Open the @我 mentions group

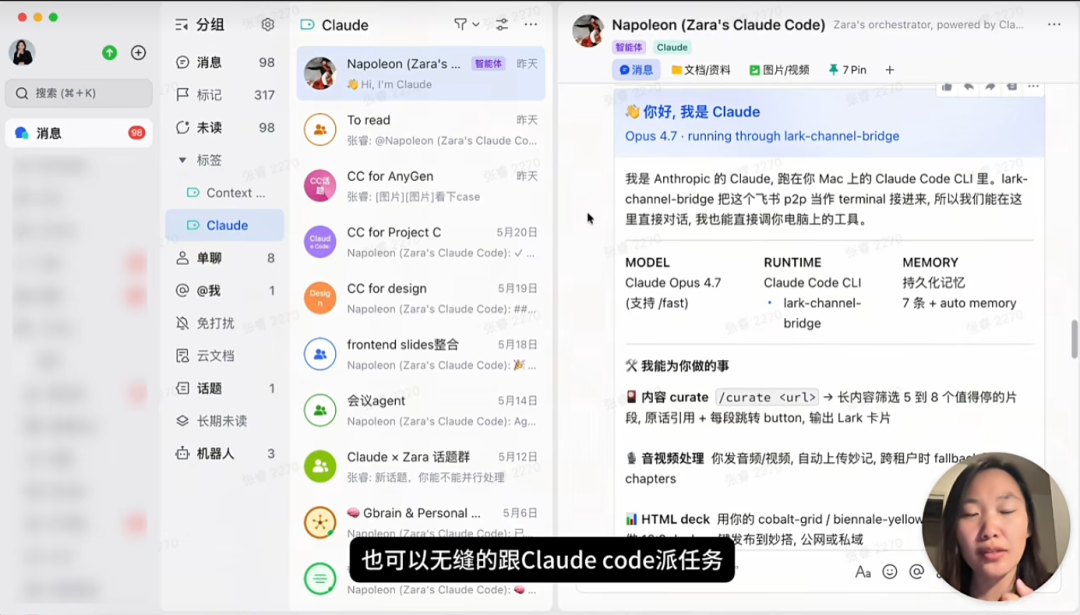click(225, 291)
